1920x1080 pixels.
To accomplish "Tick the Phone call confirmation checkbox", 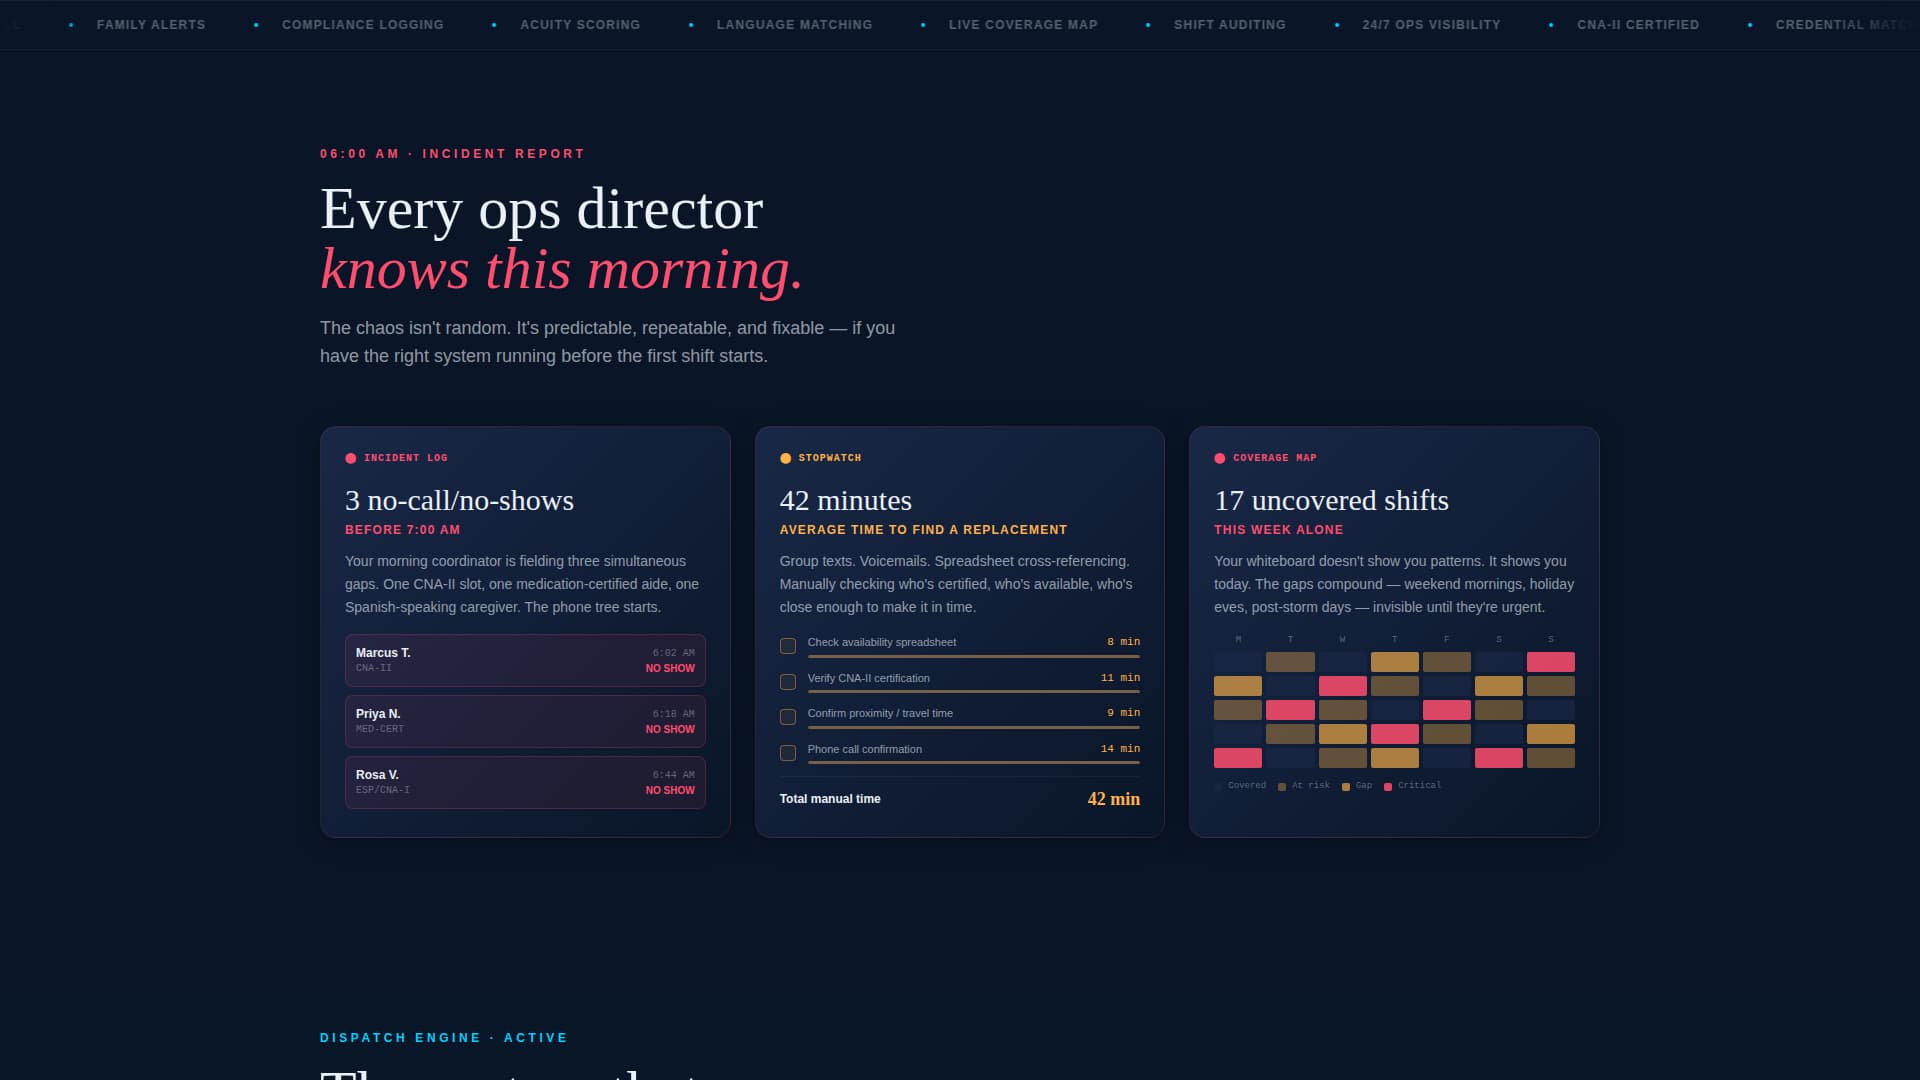I will tap(788, 753).
